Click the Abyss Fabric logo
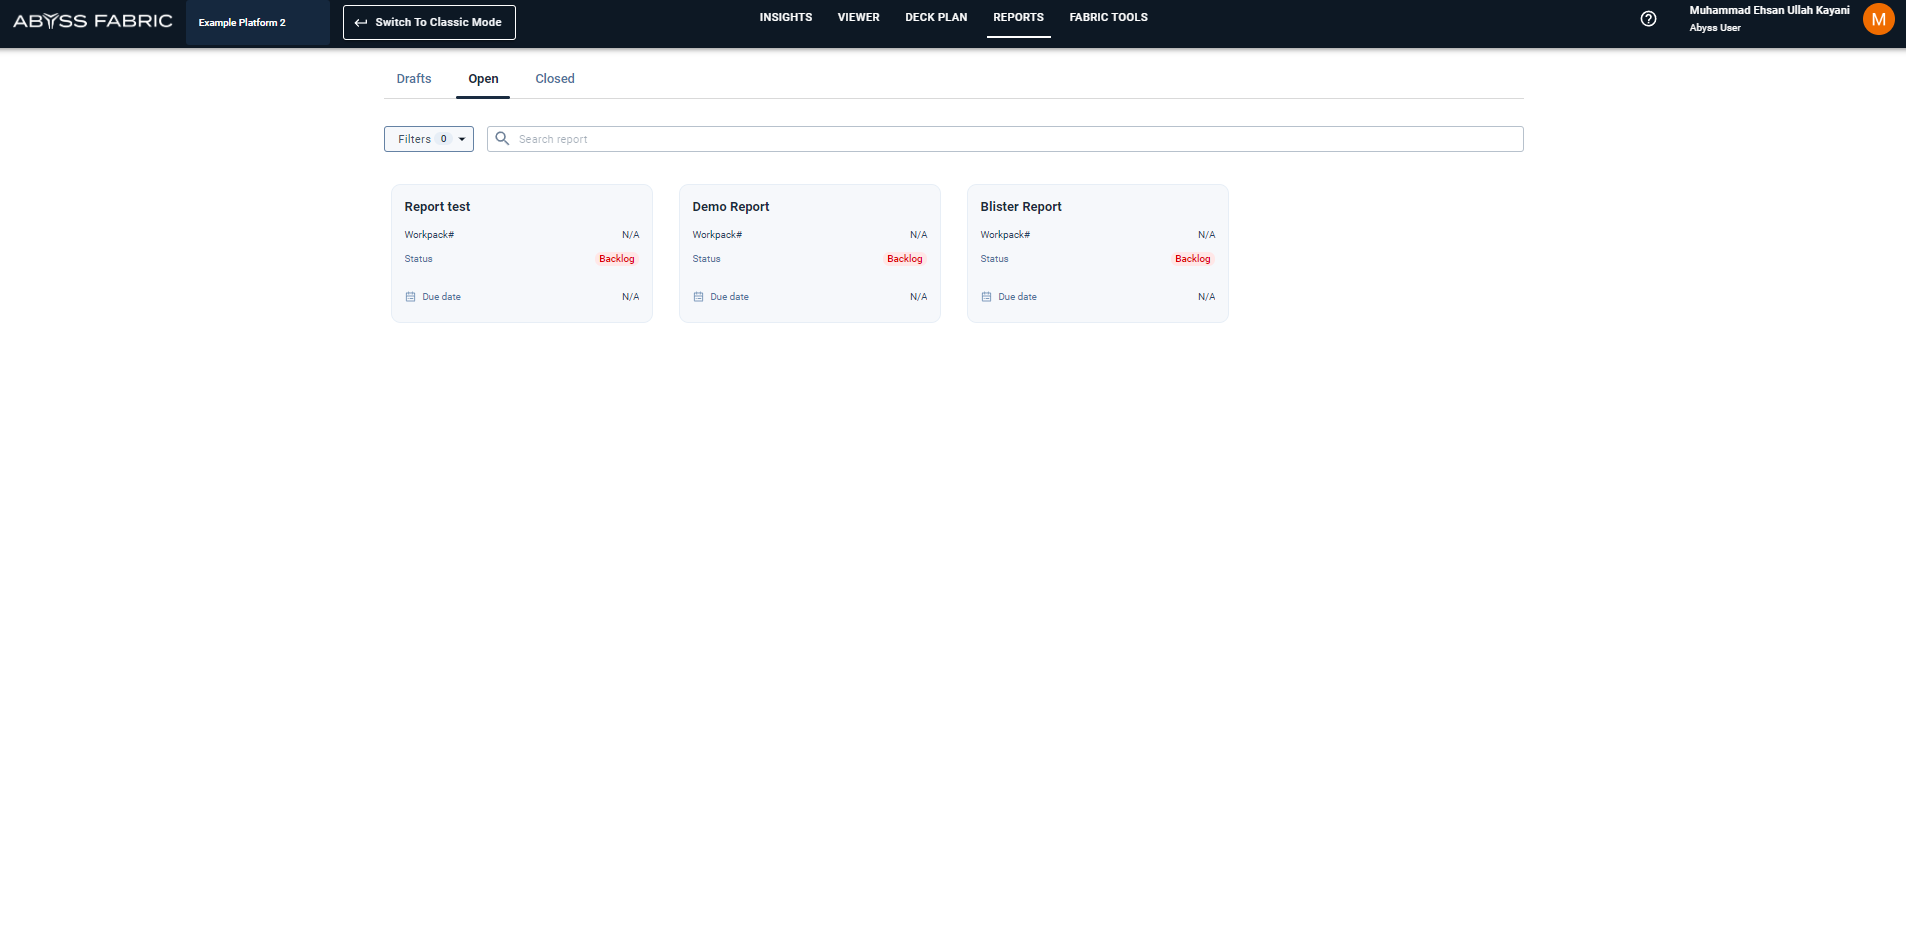 [93, 21]
